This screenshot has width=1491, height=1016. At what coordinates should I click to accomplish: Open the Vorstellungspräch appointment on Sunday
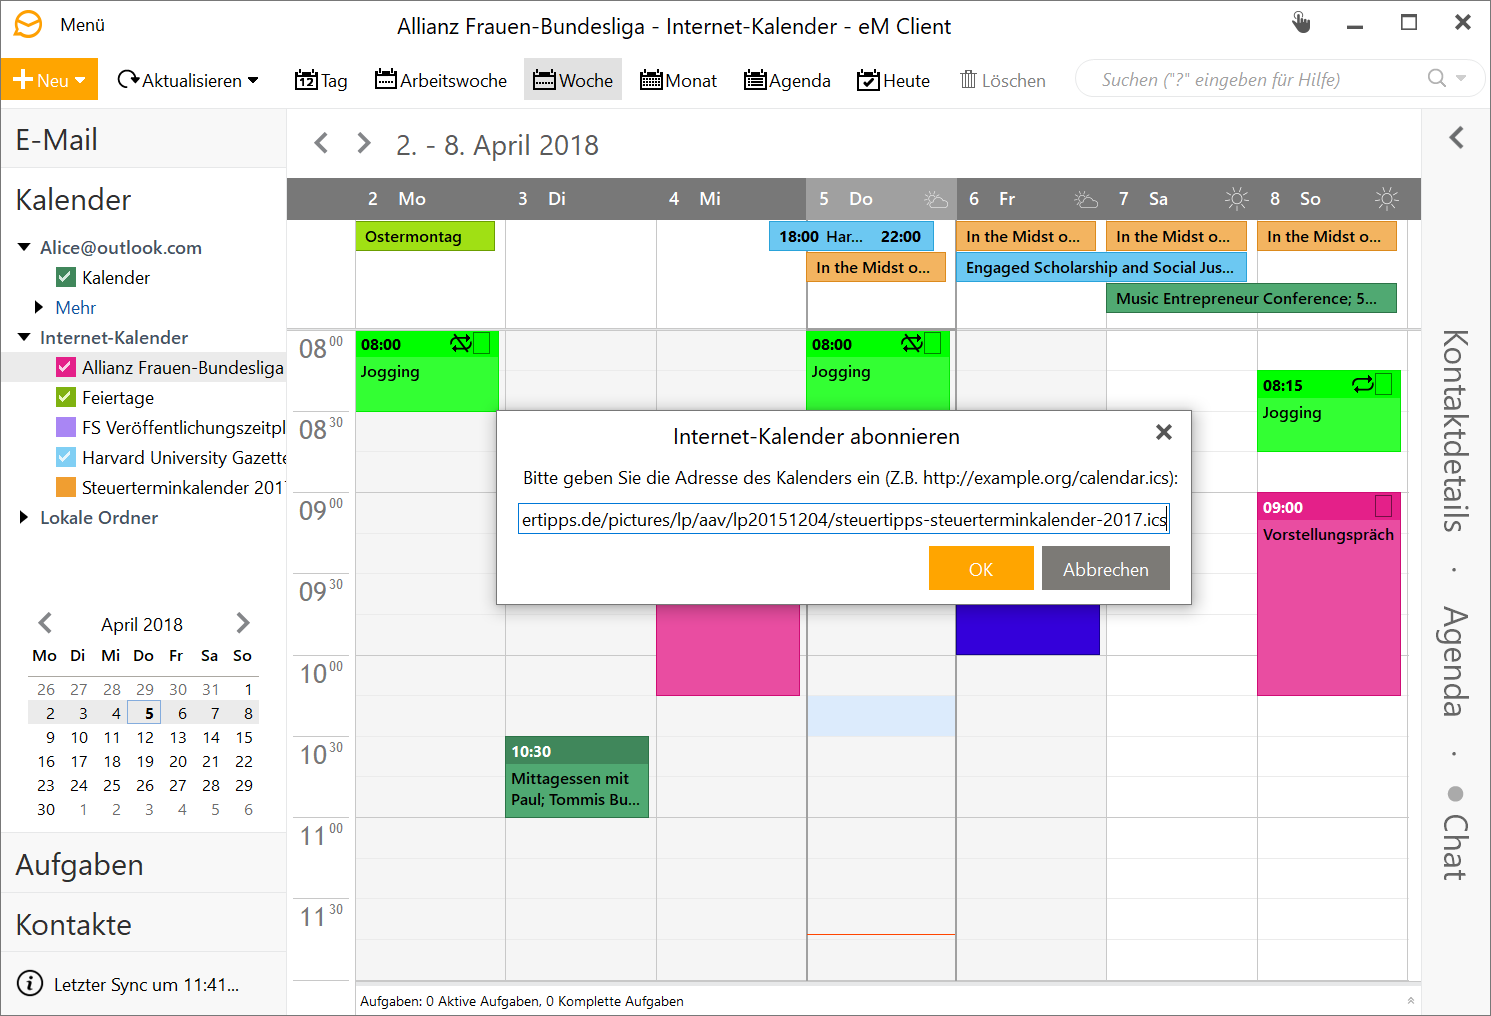click(x=1328, y=594)
